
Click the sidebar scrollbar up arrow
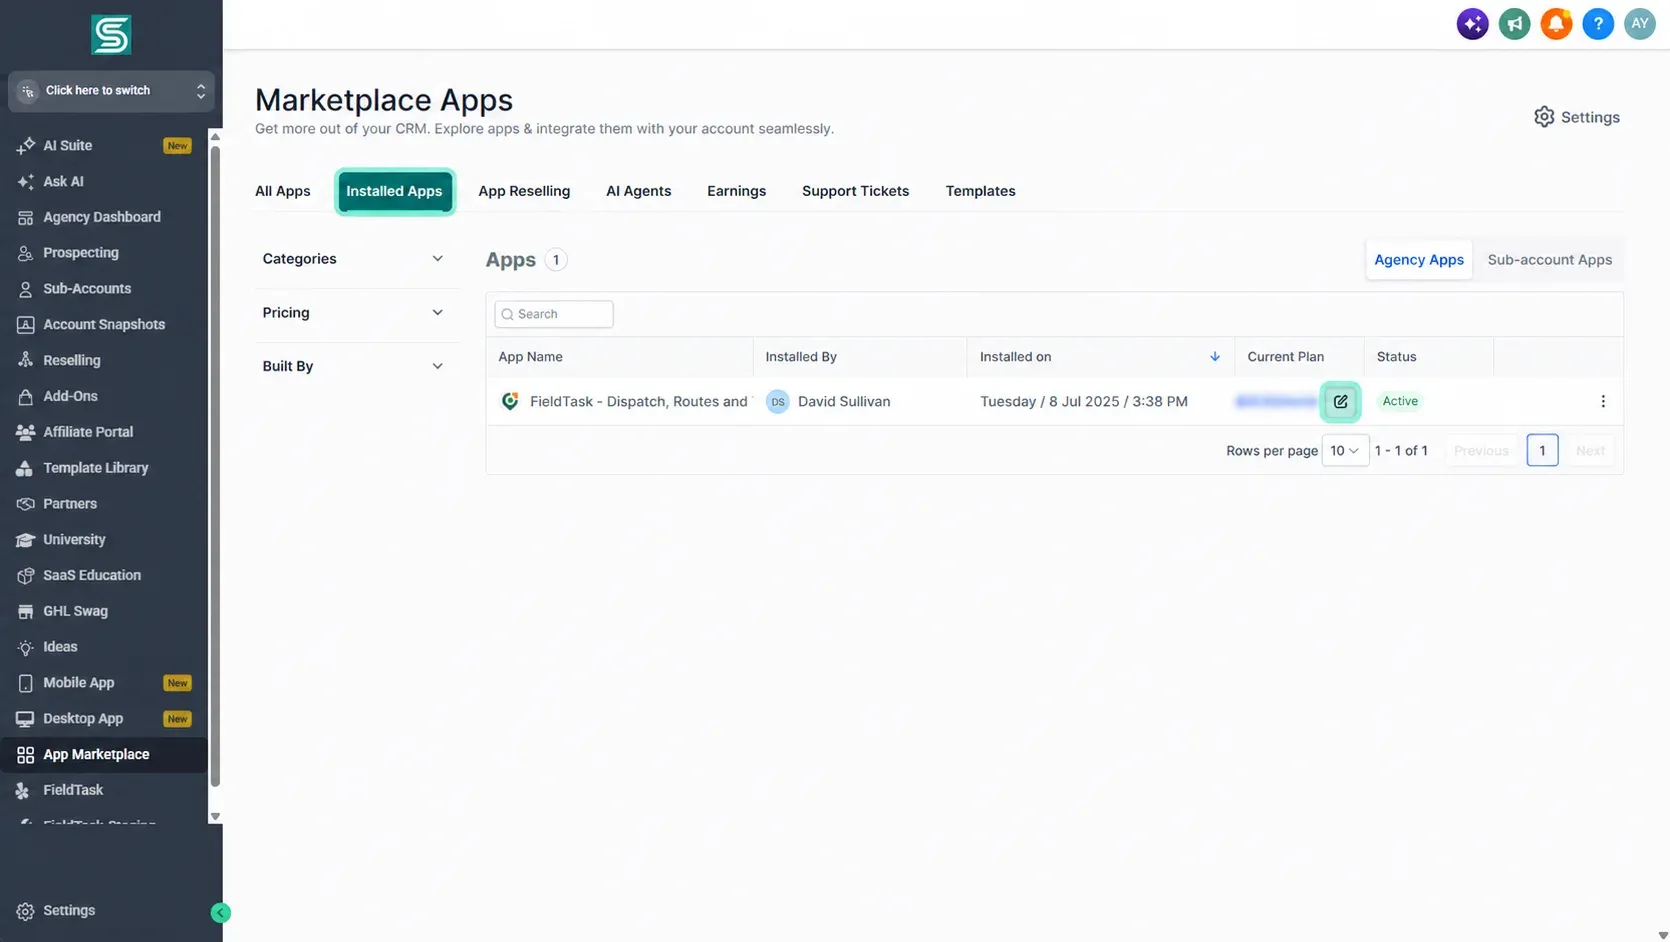(215, 136)
